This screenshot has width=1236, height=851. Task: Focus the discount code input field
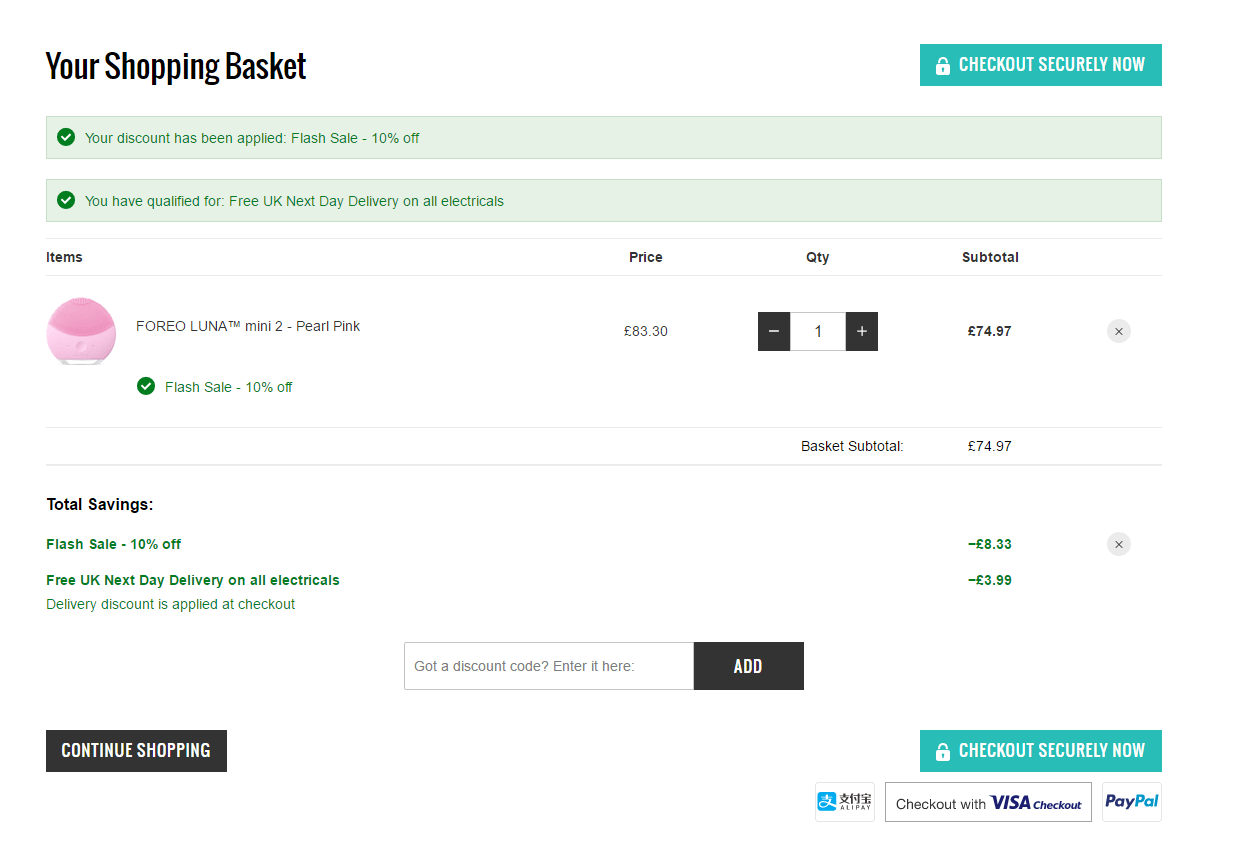[x=549, y=666]
